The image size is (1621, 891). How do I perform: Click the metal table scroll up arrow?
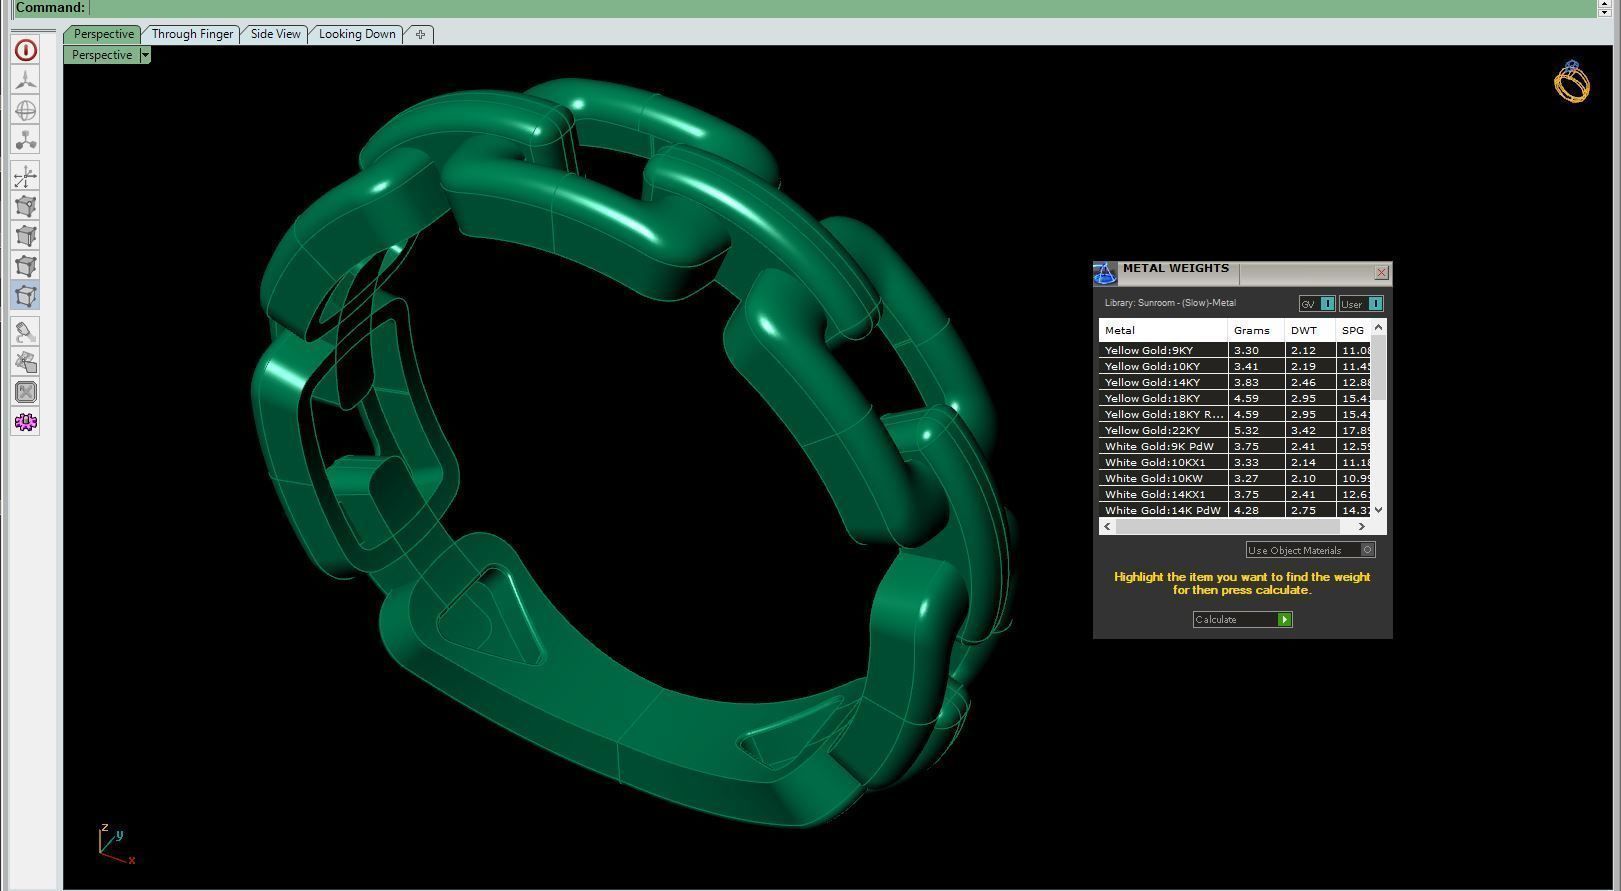tap(1379, 327)
